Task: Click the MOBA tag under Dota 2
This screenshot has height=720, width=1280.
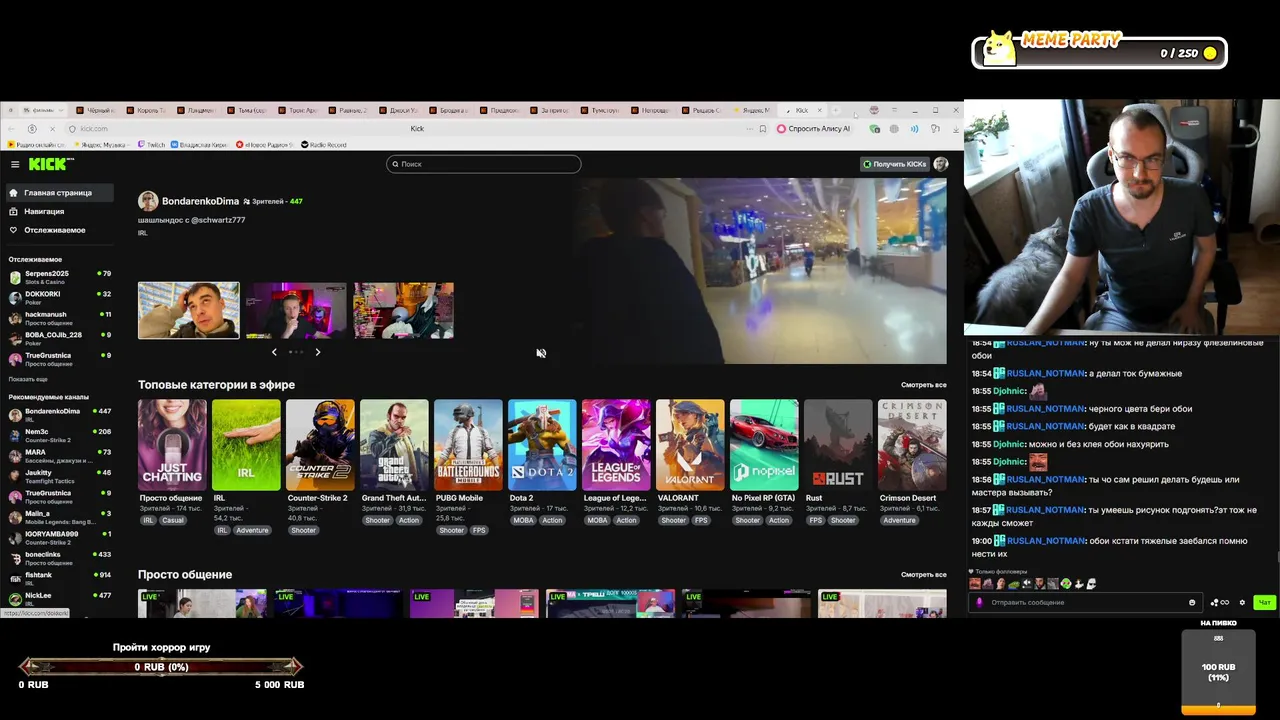Action: pyautogui.click(x=523, y=520)
